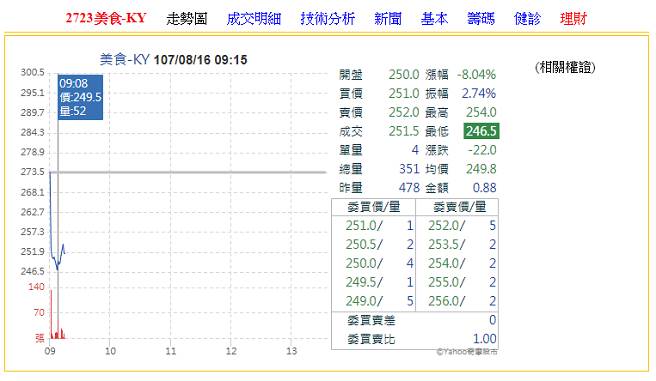Viewport: 656px width, 381px height.
Task: Click the gray 273.5 reference price line
Action: tap(188, 172)
